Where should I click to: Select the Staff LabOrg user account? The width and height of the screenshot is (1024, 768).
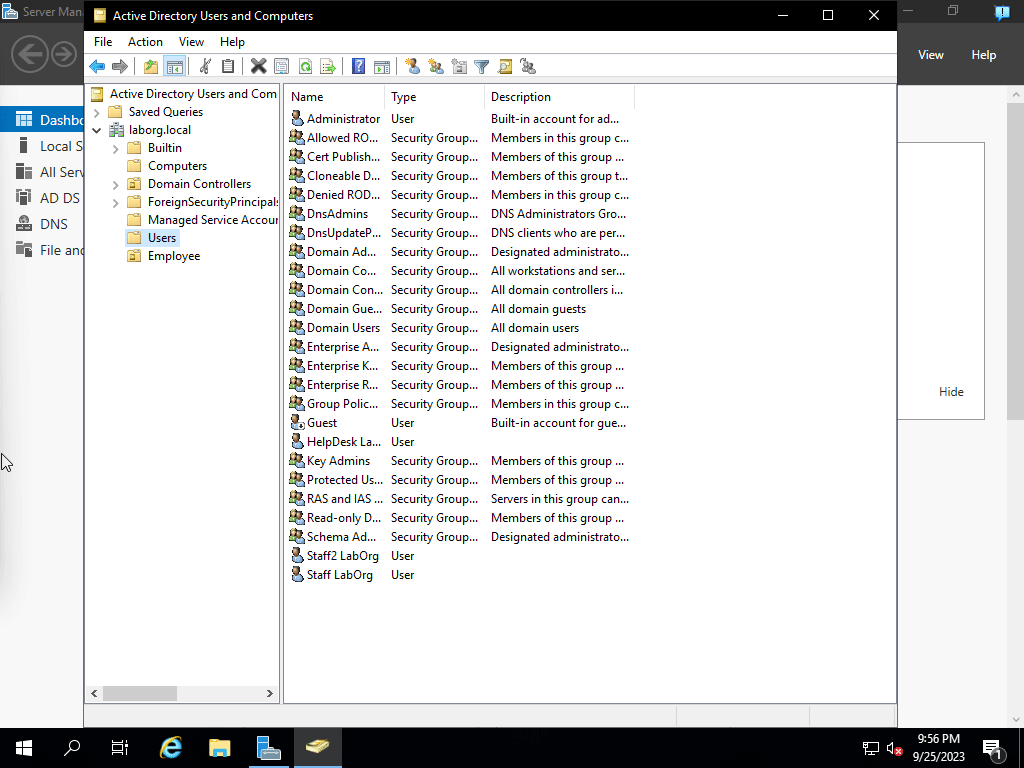pyautogui.click(x=339, y=574)
